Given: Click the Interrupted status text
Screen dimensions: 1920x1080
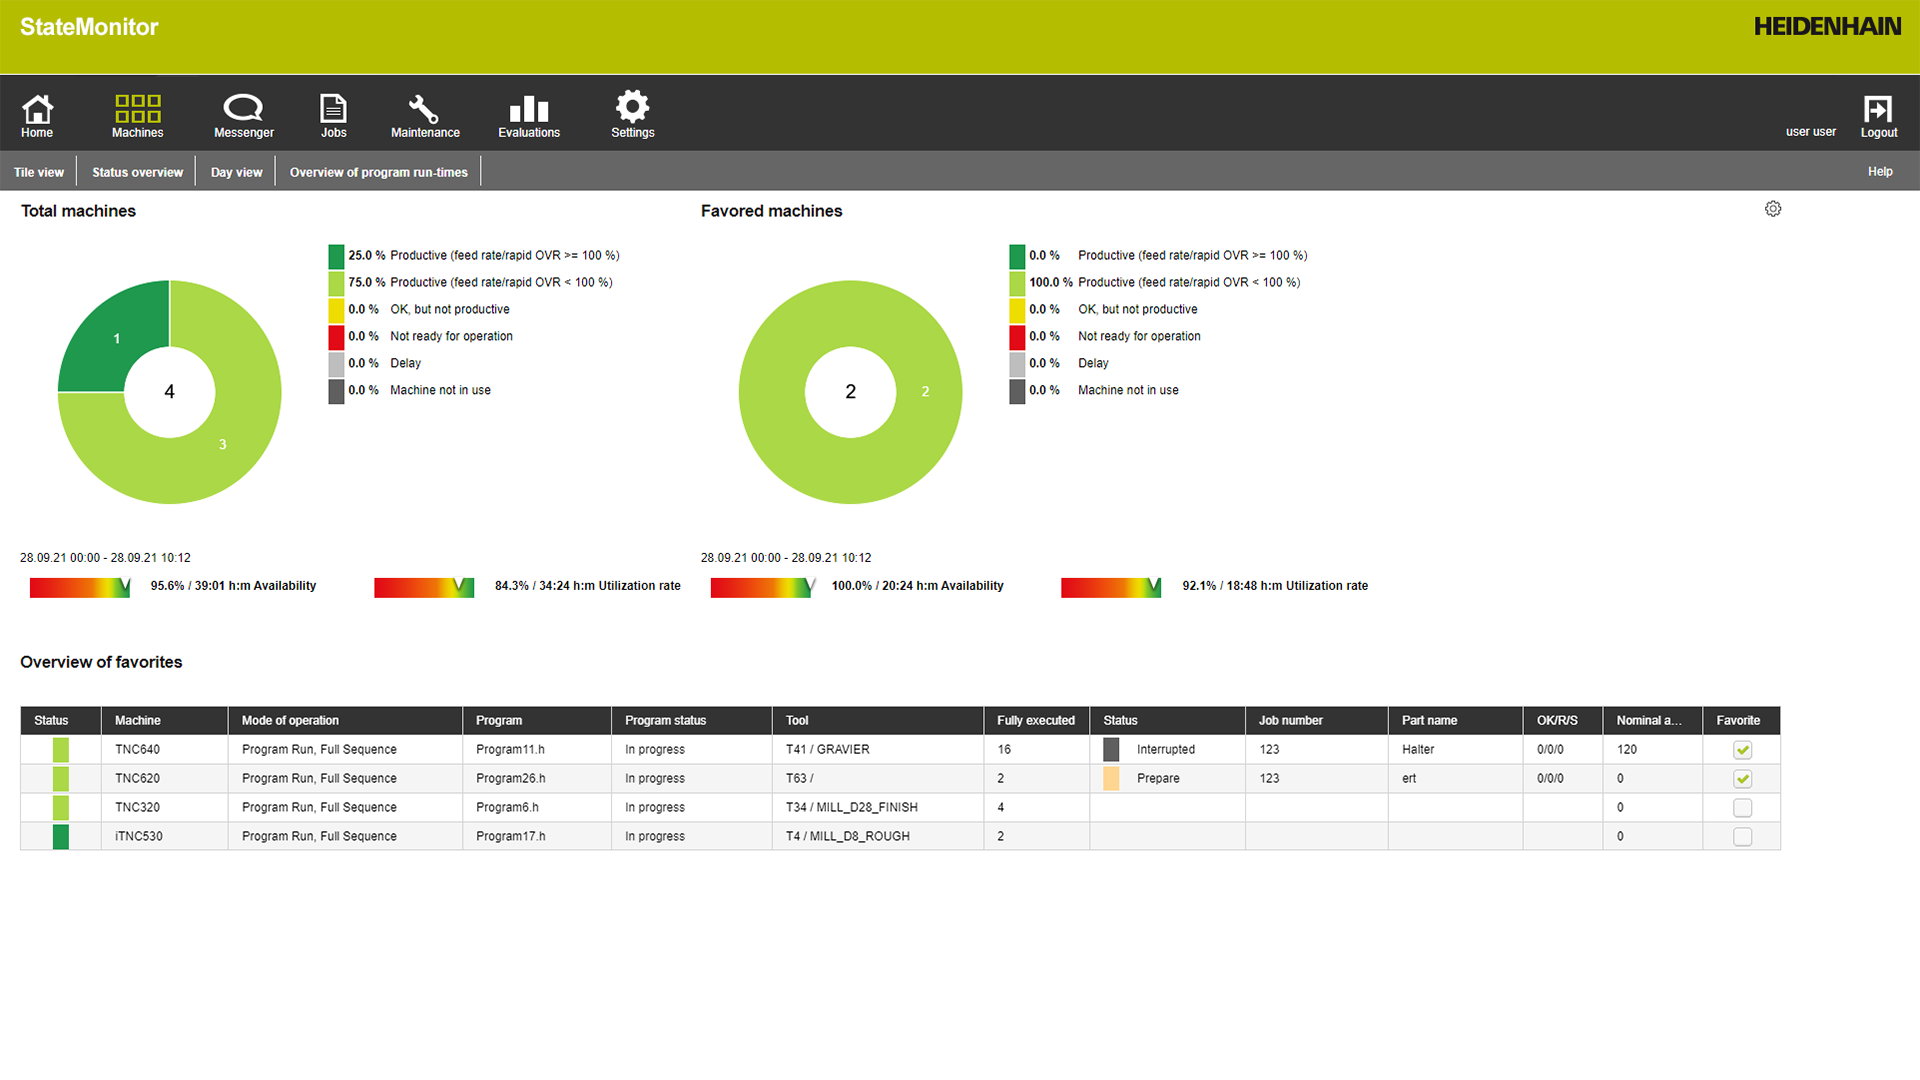Looking at the screenshot, I should point(1165,749).
